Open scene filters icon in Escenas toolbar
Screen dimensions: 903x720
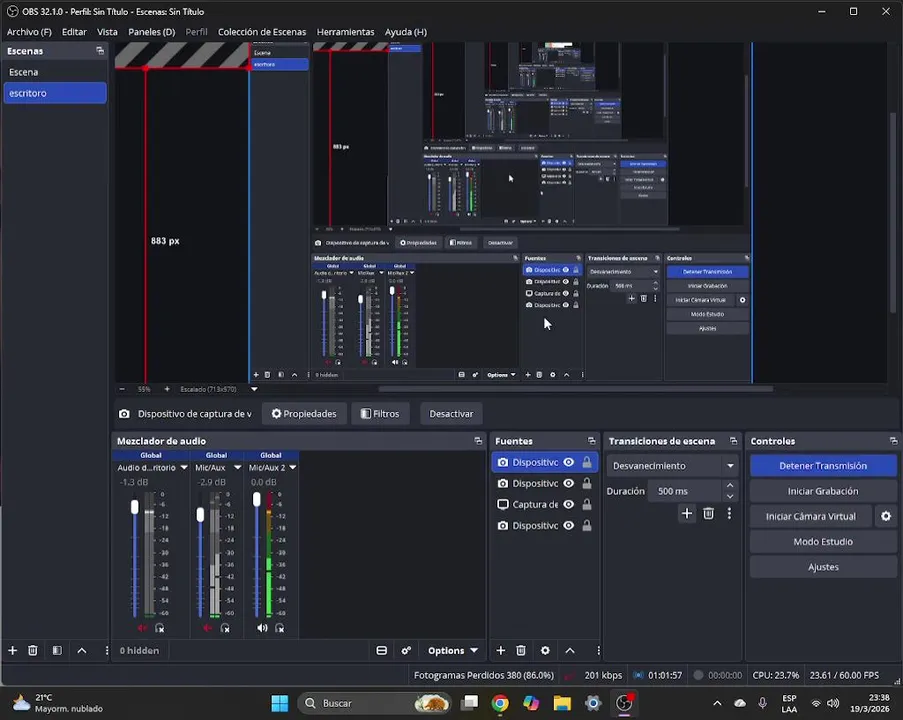pos(57,650)
